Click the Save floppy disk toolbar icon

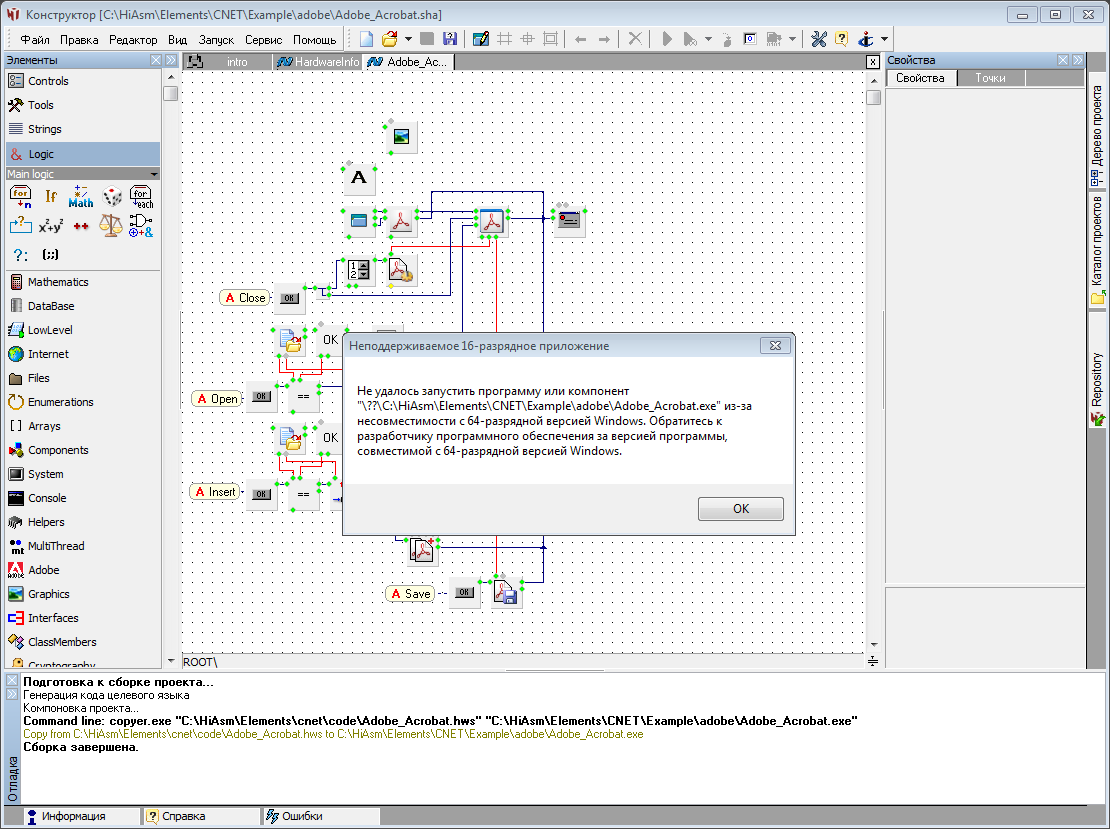[x=449, y=39]
